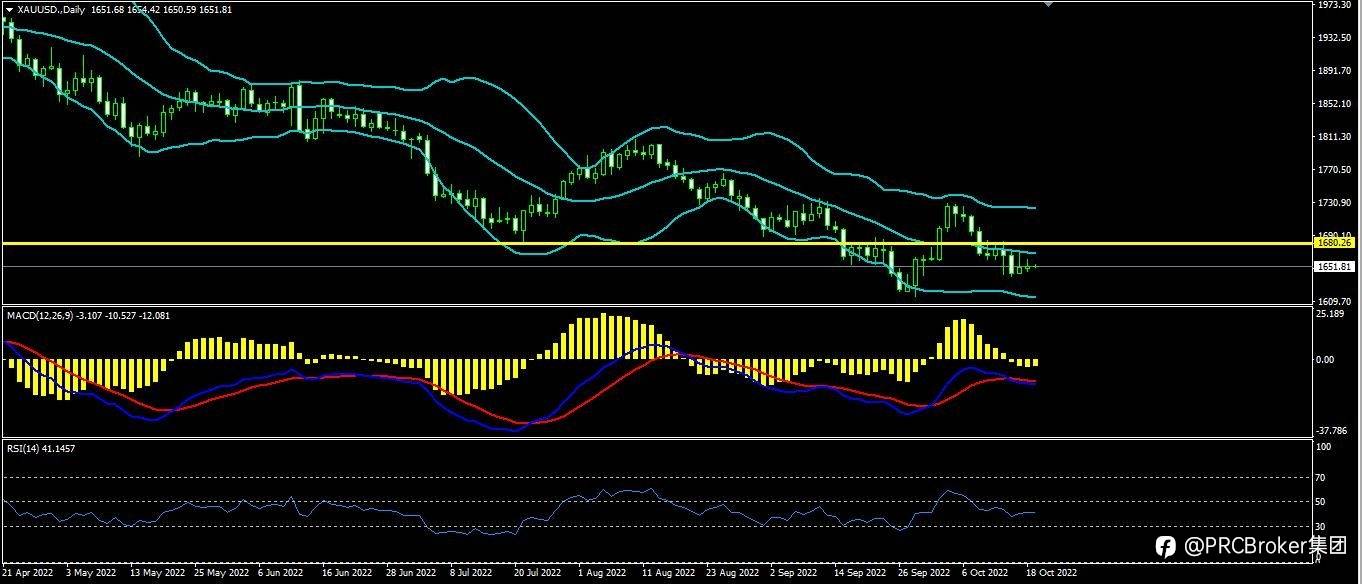The width and height of the screenshot is (1362, 584).
Task: Click the MACD(12,26,9) indicator label
Action: click(39, 315)
